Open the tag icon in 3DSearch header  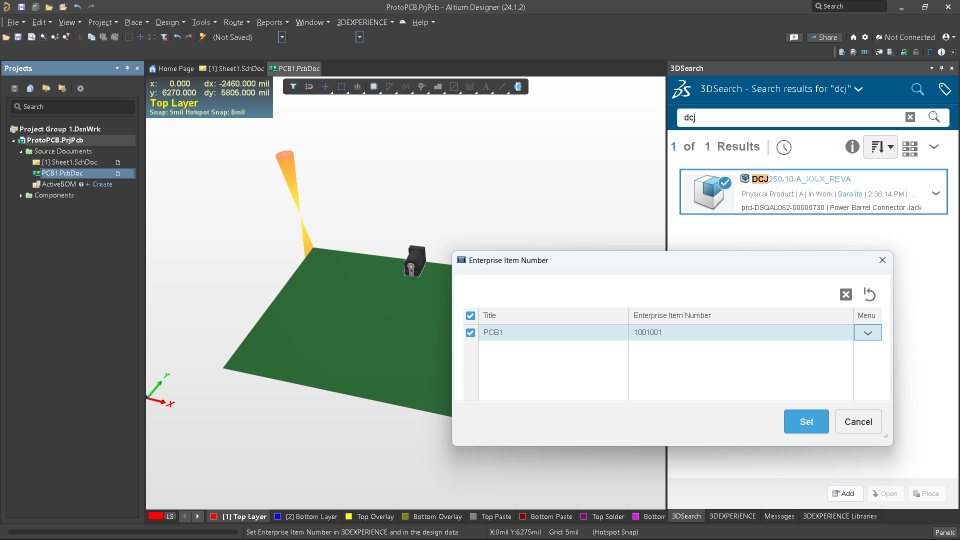(x=945, y=89)
